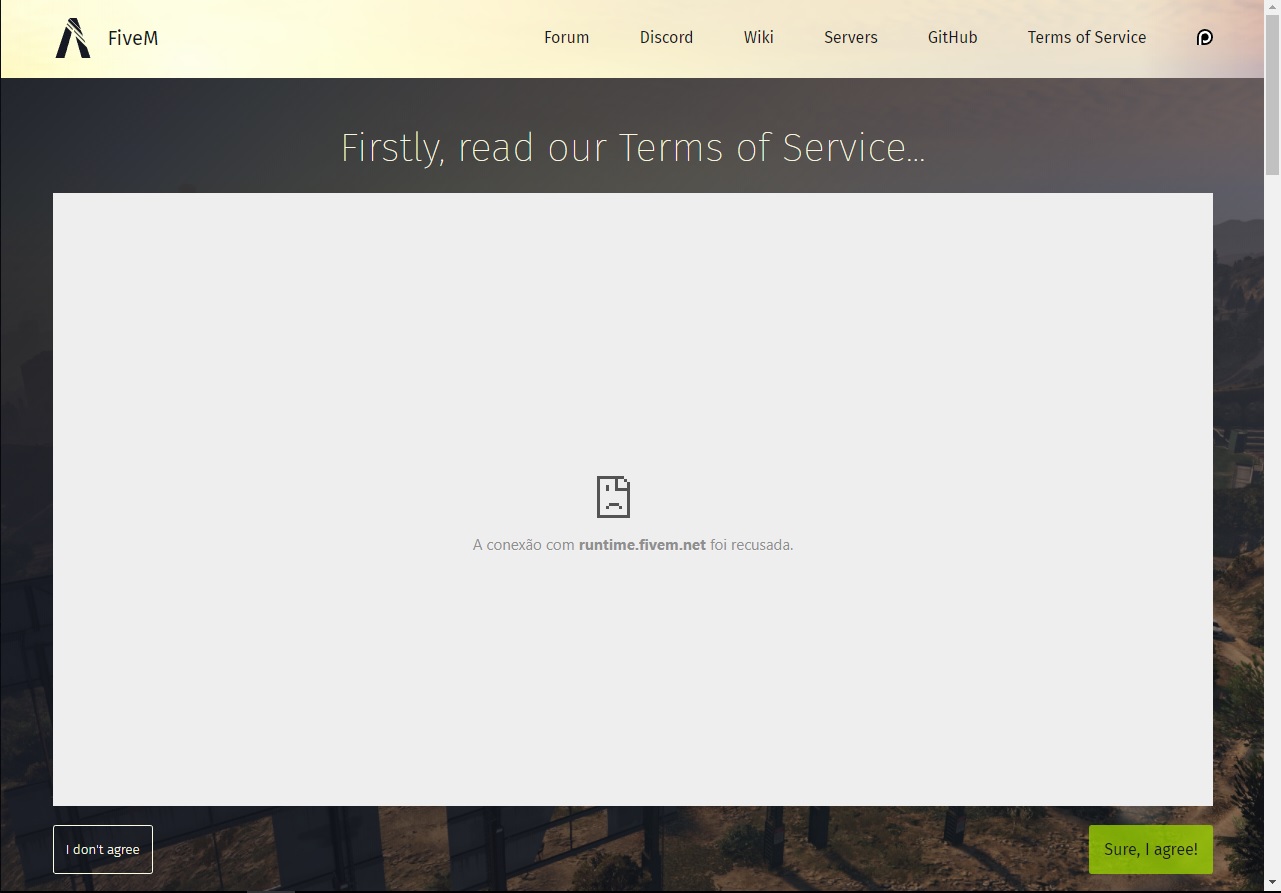Click the FiveM logo icon
This screenshot has width=1281, height=893.
tap(72, 38)
